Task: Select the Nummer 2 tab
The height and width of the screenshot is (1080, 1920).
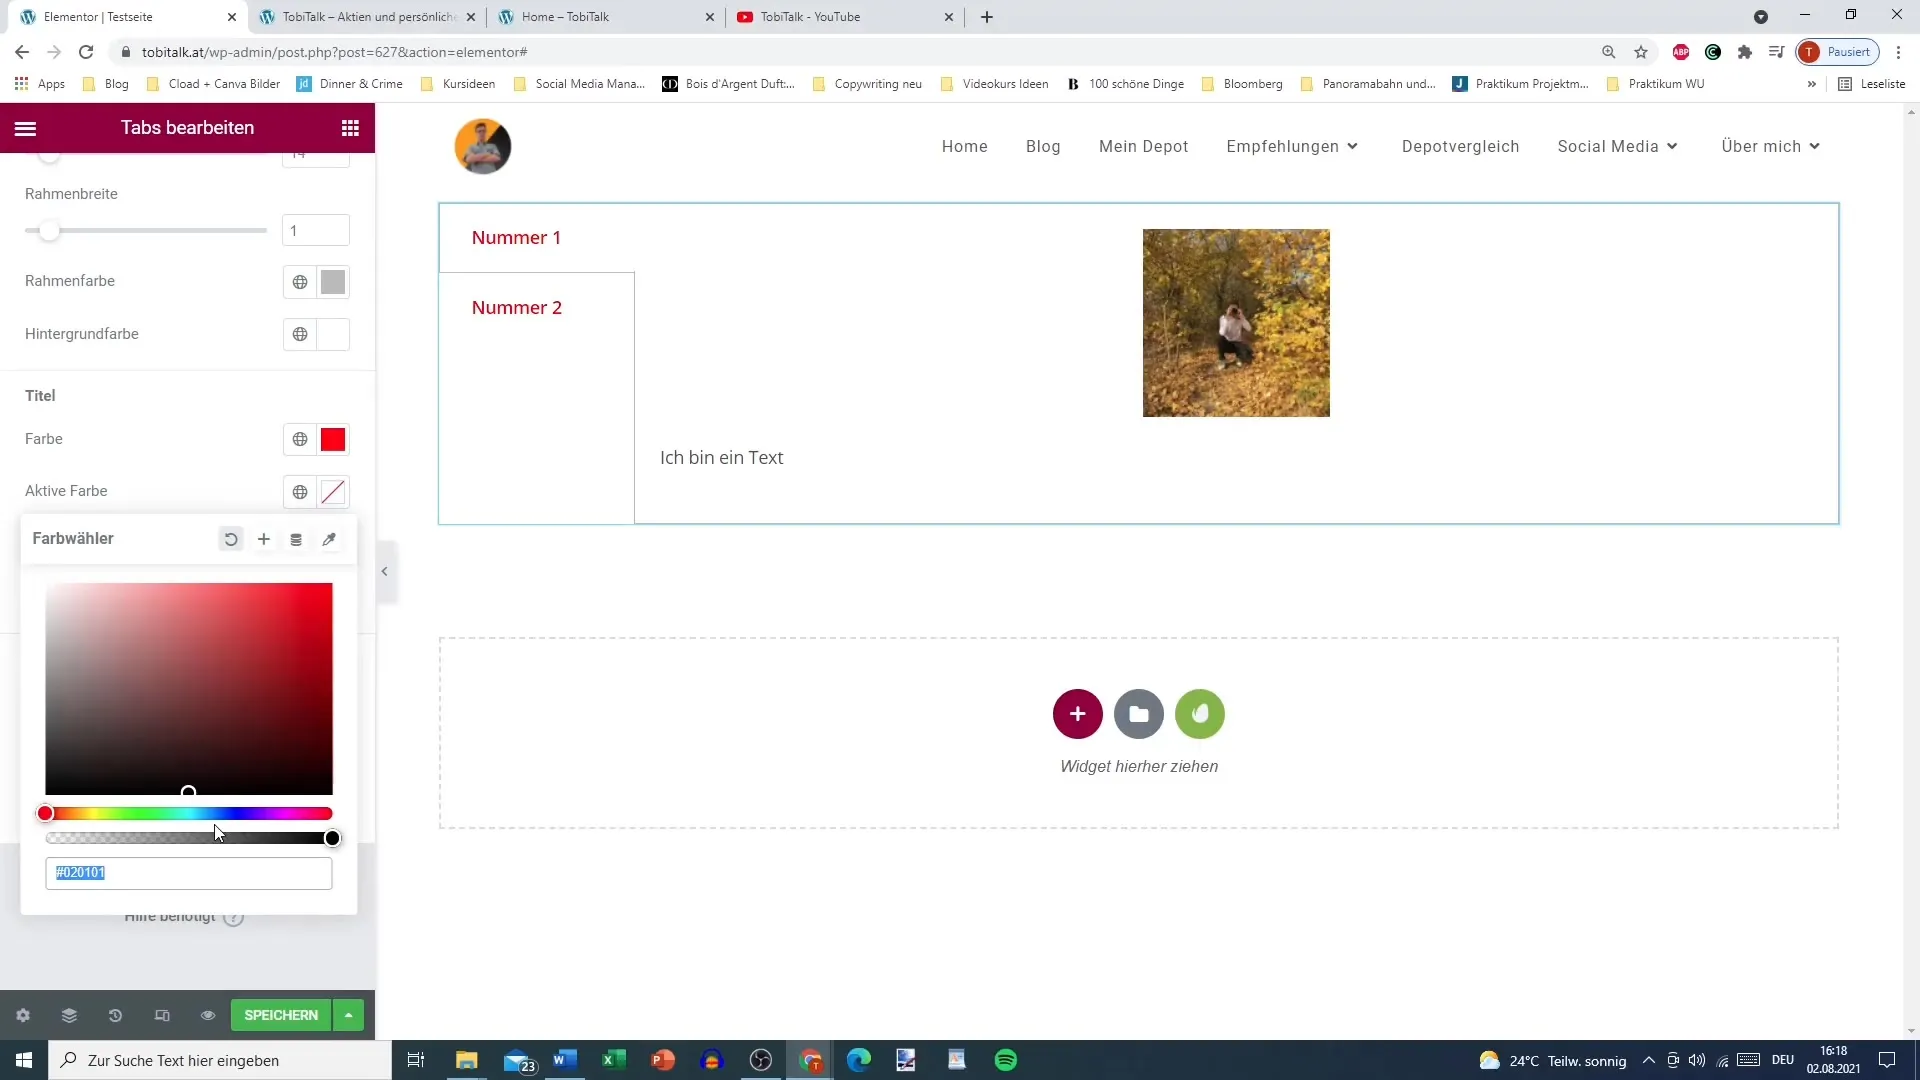Action: pyautogui.click(x=517, y=308)
